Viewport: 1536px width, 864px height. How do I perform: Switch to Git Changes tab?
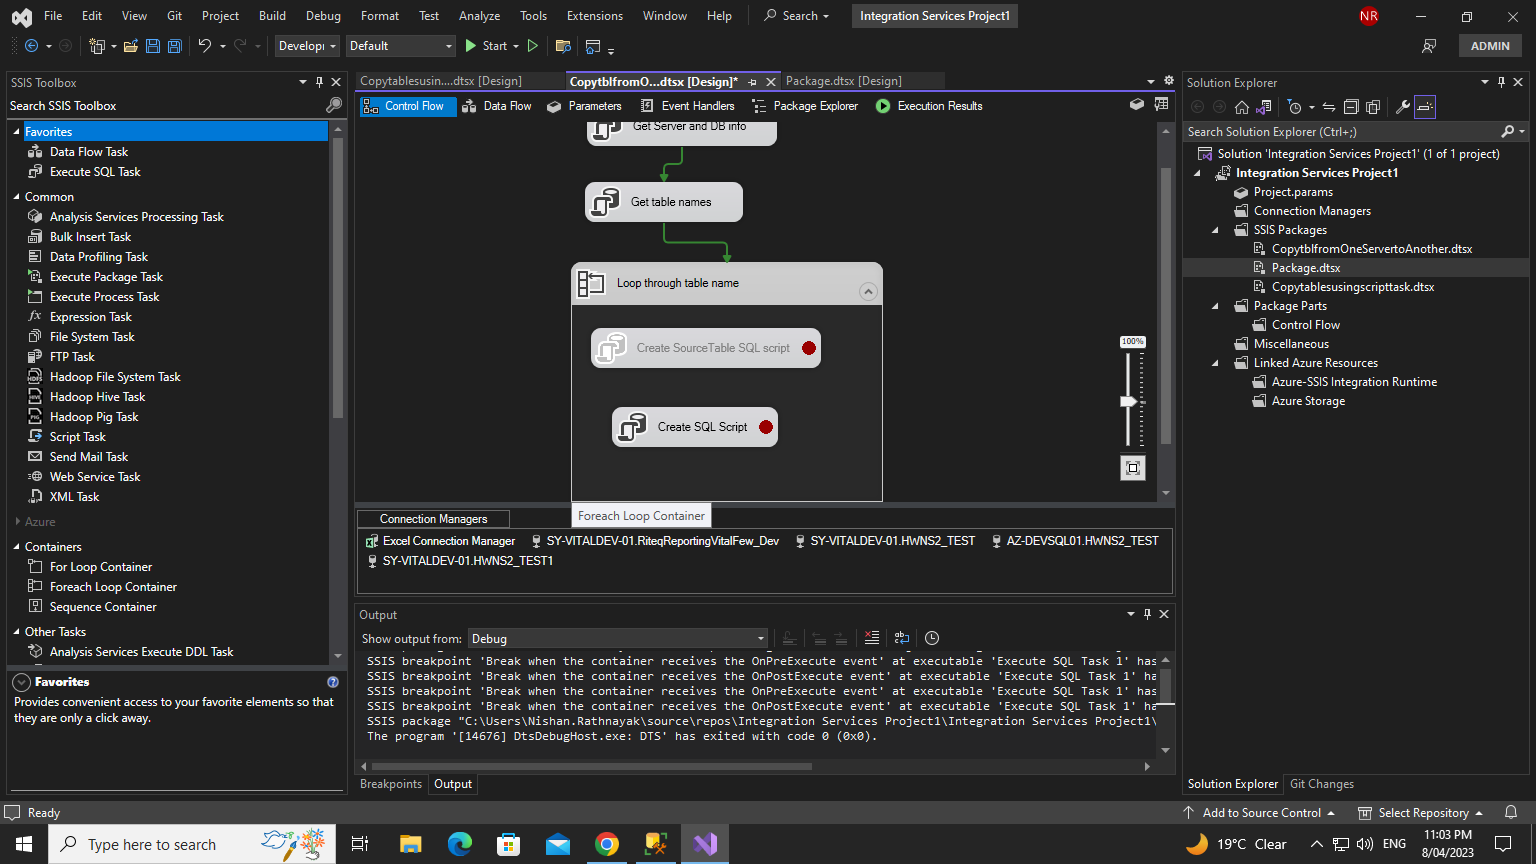pyautogui.click(x=1322, y=784)
